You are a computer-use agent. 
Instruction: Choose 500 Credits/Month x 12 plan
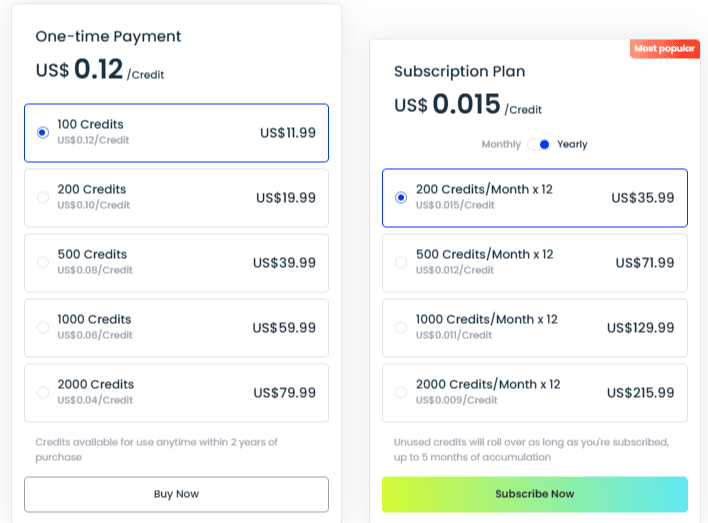pos(401,262)
